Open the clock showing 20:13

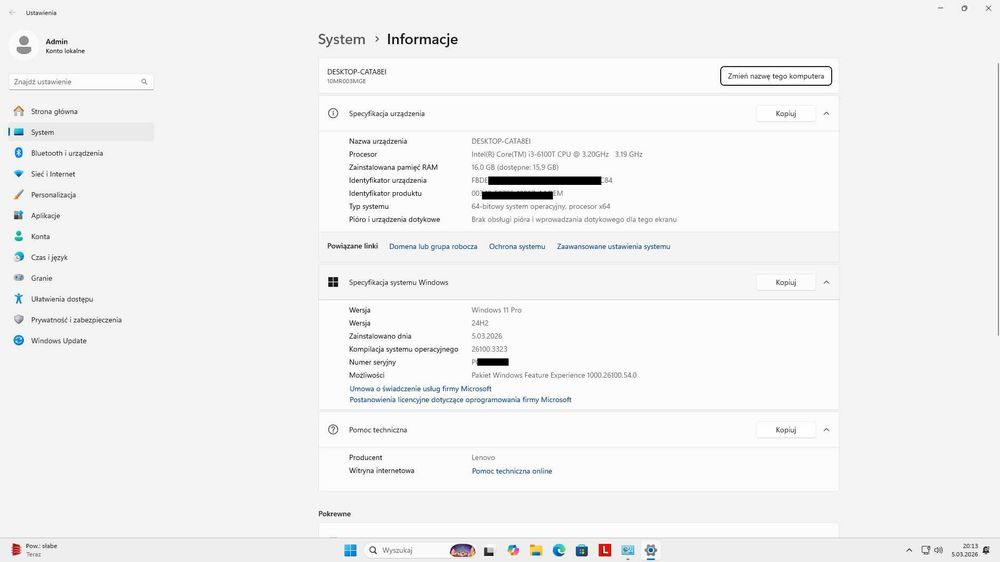[x=965, y=551]
